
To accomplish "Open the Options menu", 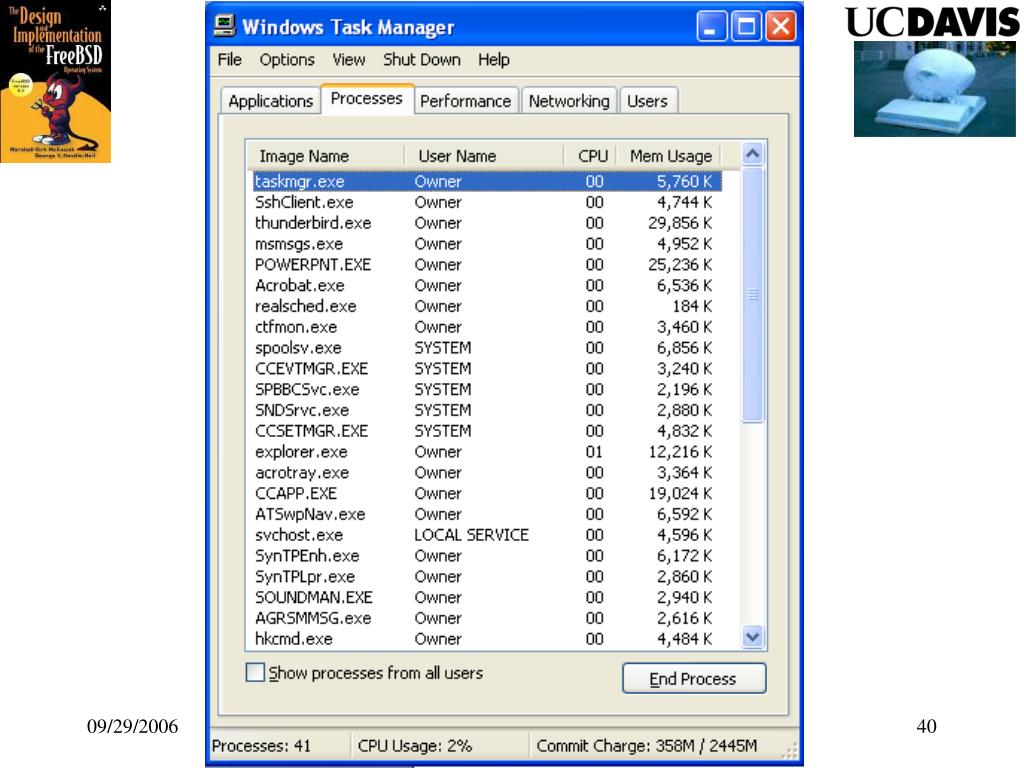I will pos(287,59).
